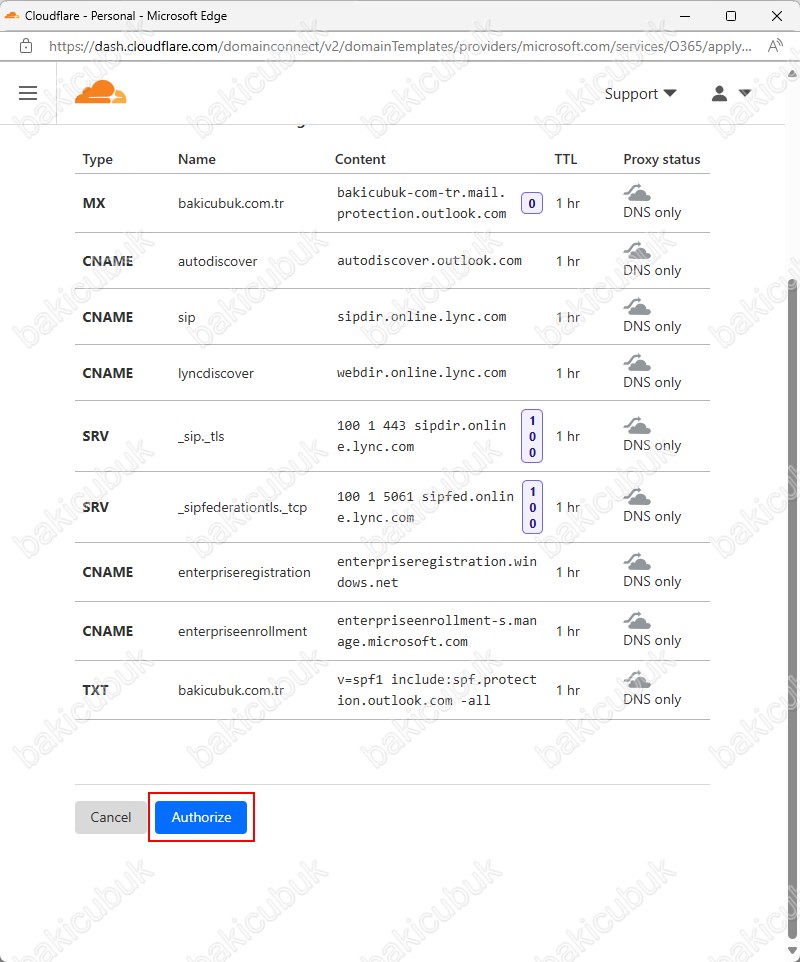Screen dimensions: 800x962
Task: Select the enterpriseenrollment-s.manage.microsoft.com content
Action: [x=437, y=631]
